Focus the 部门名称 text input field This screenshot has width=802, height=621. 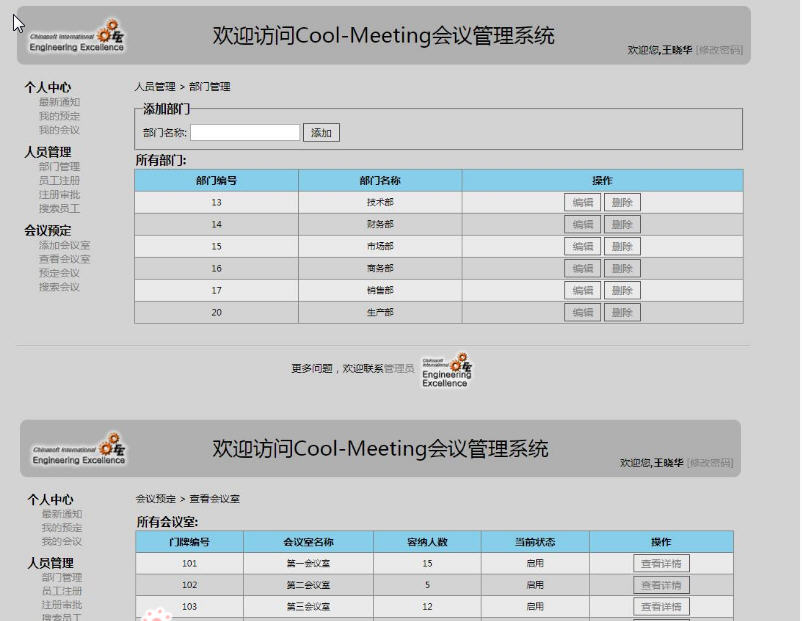[x=245, y=132]
